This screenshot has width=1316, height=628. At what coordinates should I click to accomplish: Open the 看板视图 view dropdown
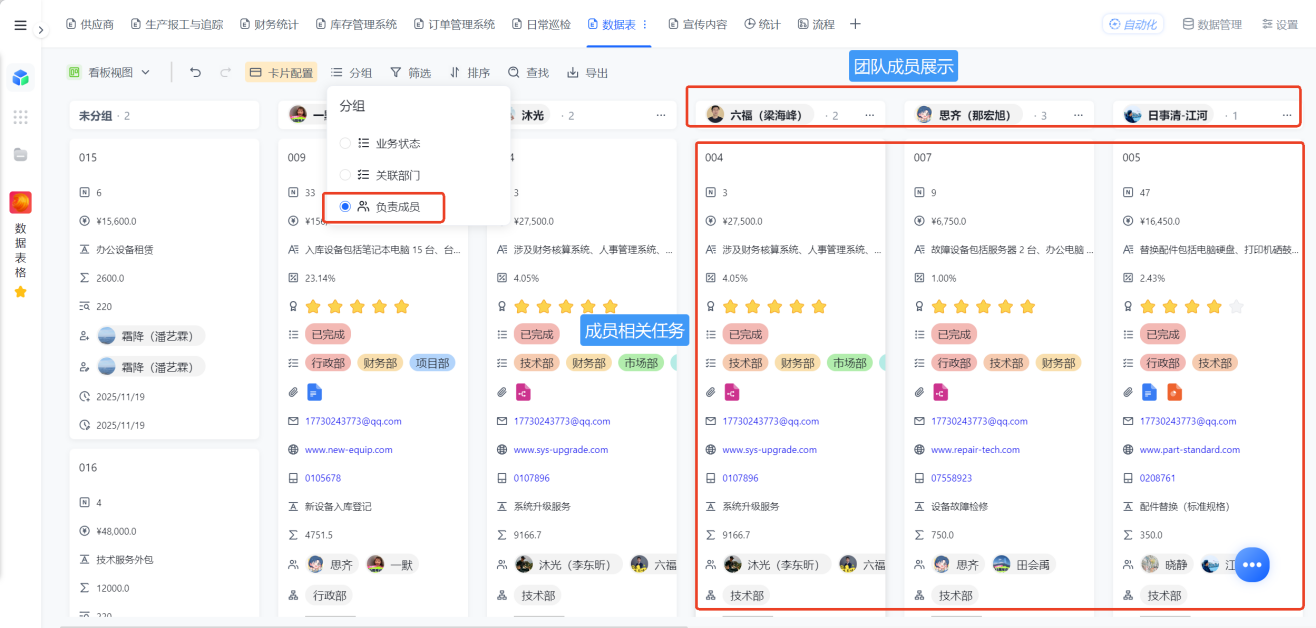coord(109,72)
